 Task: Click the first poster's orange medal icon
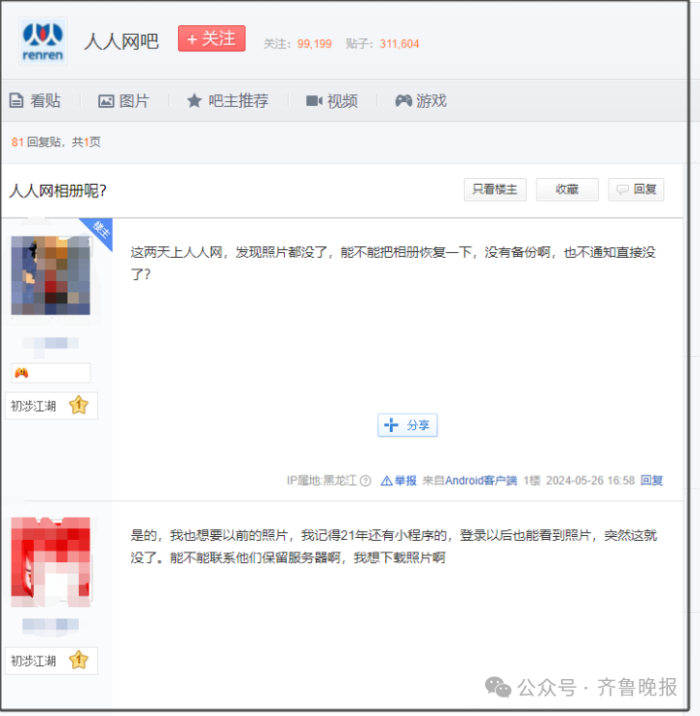tap(21, 373)
